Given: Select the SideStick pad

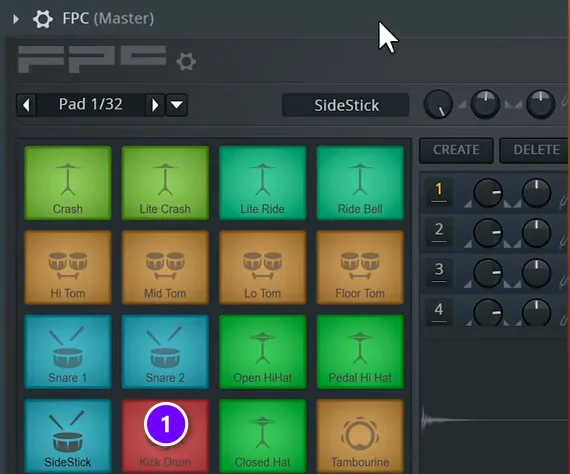Looking at the screenshot, I should coord(68,436).
